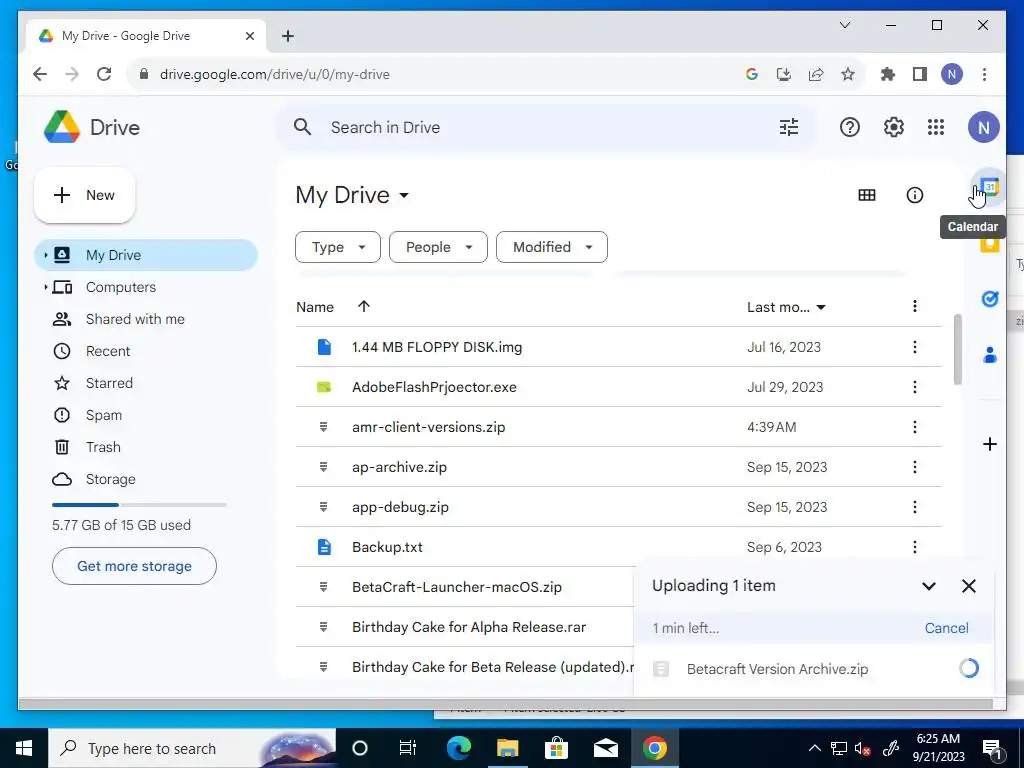
Task: Open more actions for app-debug.zip
Action: point(914,507)
